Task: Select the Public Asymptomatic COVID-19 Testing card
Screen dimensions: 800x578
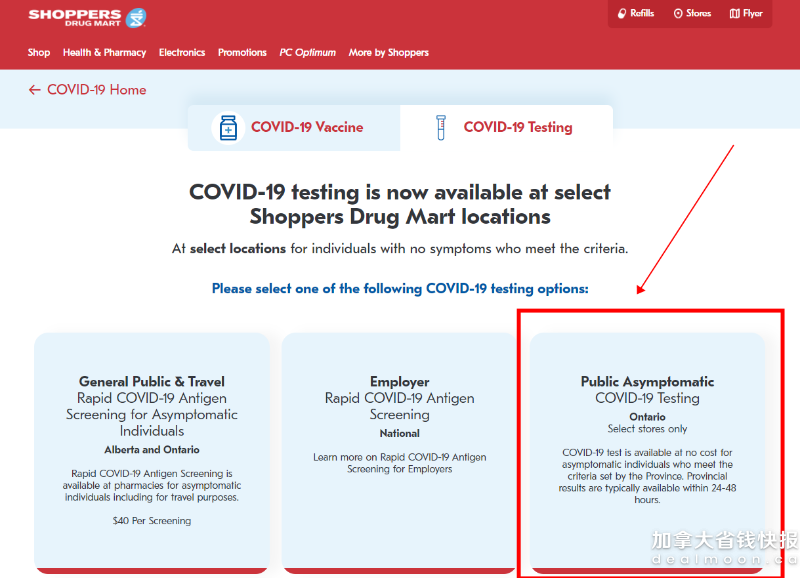Action: click(x=647, y=453)
